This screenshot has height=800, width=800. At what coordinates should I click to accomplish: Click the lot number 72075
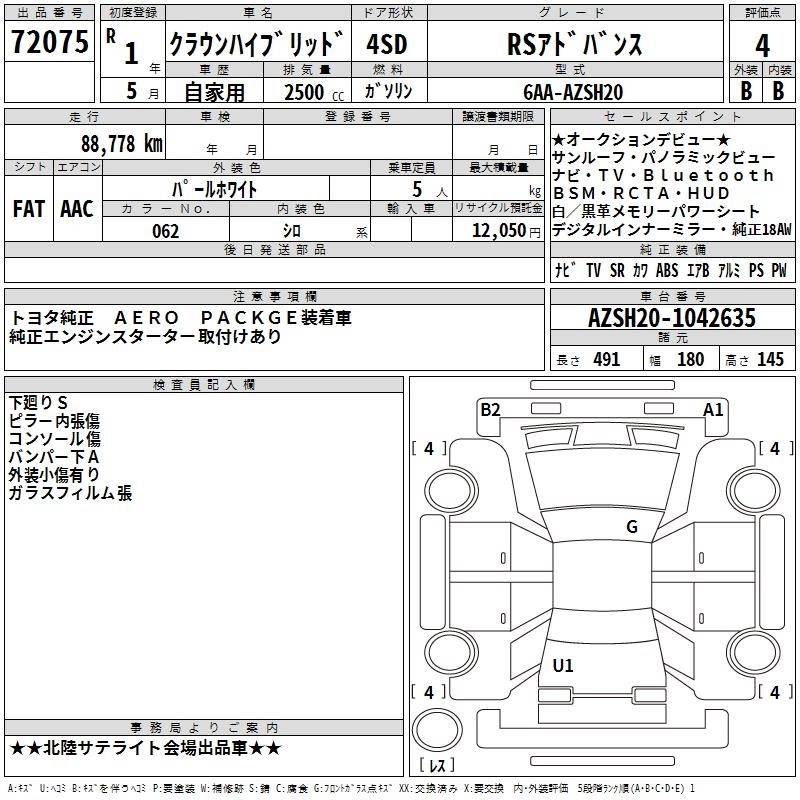pyautogui.click(x=50, y=43)
